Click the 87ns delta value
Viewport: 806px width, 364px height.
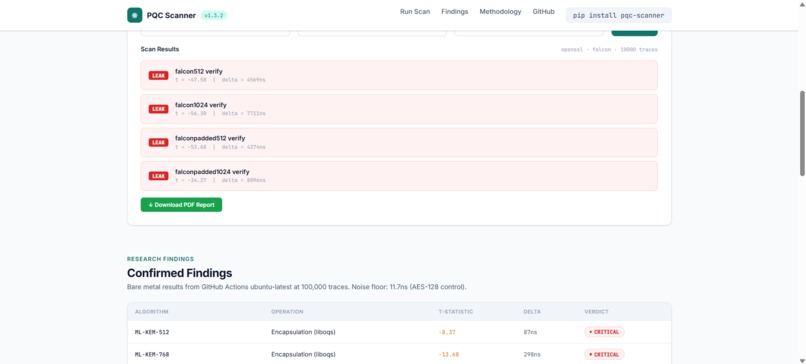click(530, 332)
